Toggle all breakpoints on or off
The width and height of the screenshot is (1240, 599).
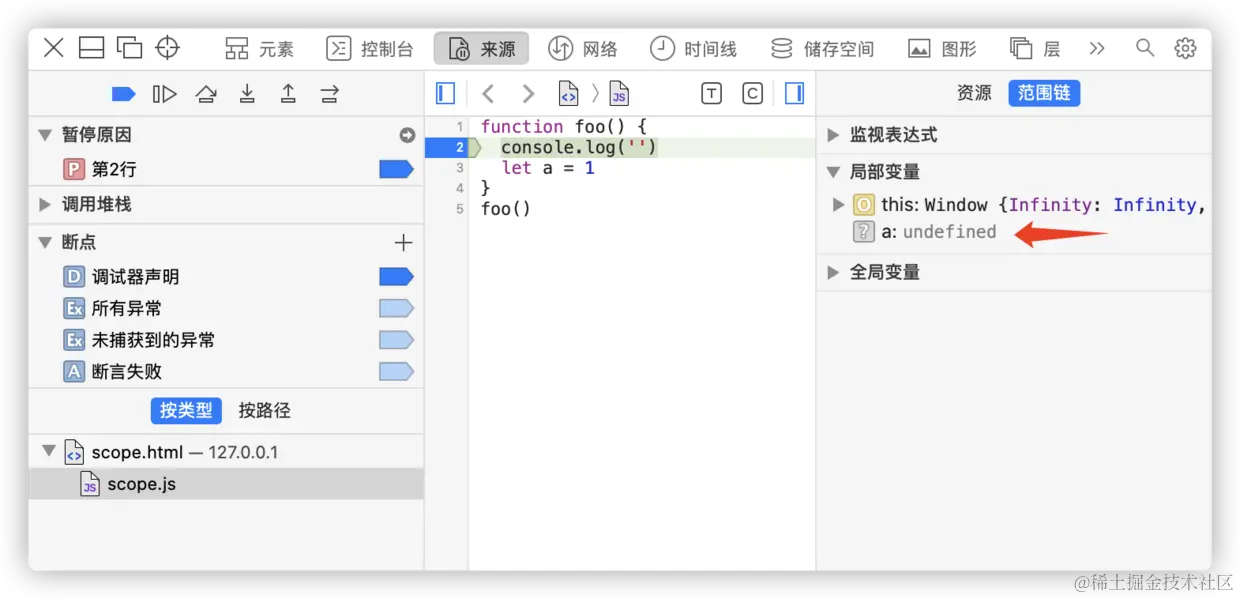tap(123, 94)
